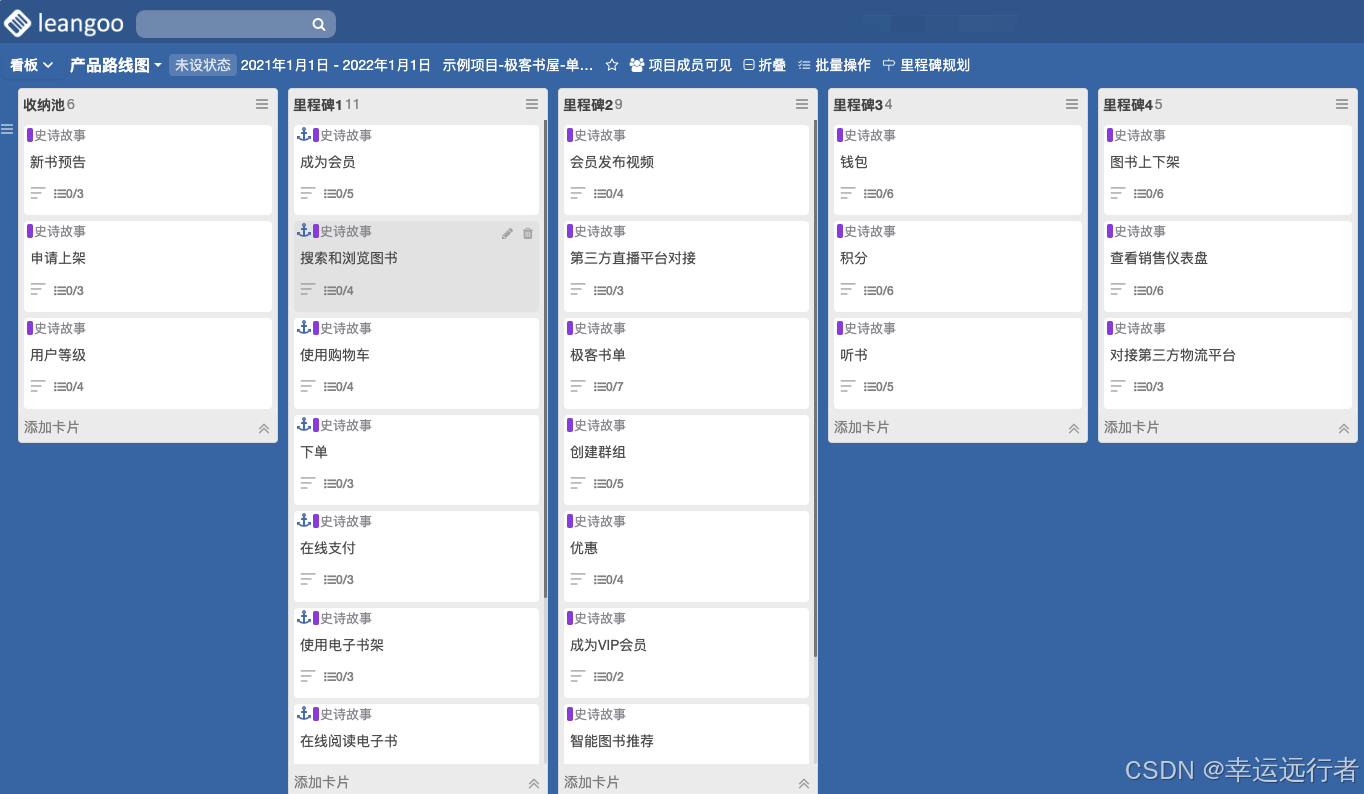Screen dimensions: 1364x794
Task: Open 批量操作 batch operations
Action: tap(834, 65)
